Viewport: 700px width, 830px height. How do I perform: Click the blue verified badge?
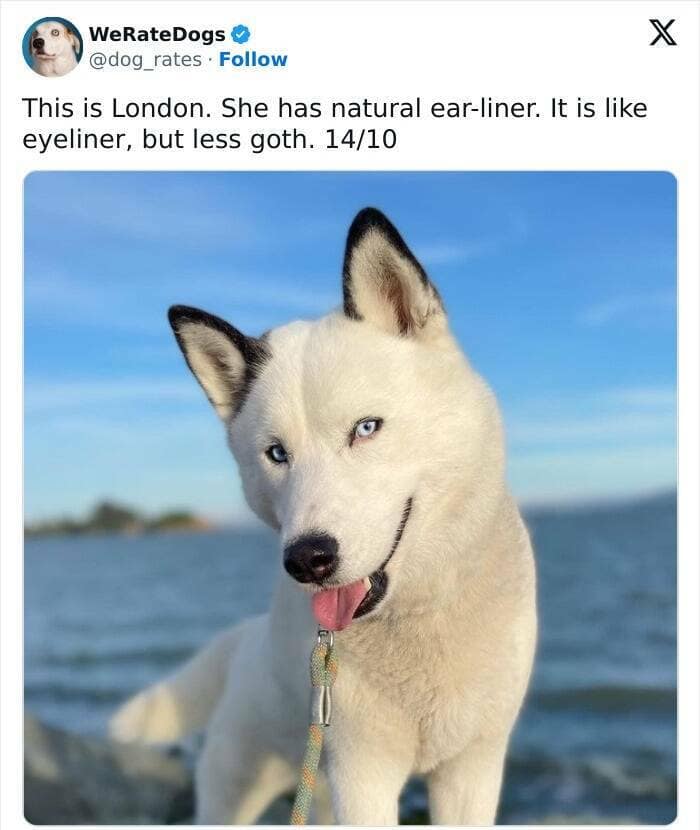[241, 34]
